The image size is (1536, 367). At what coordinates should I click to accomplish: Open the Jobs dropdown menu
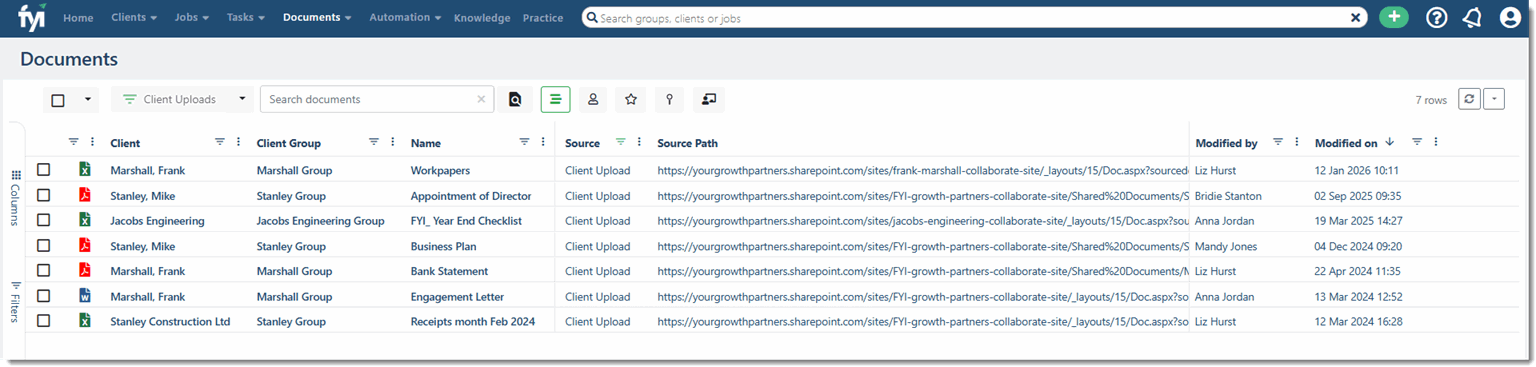(x=192, y=18)
